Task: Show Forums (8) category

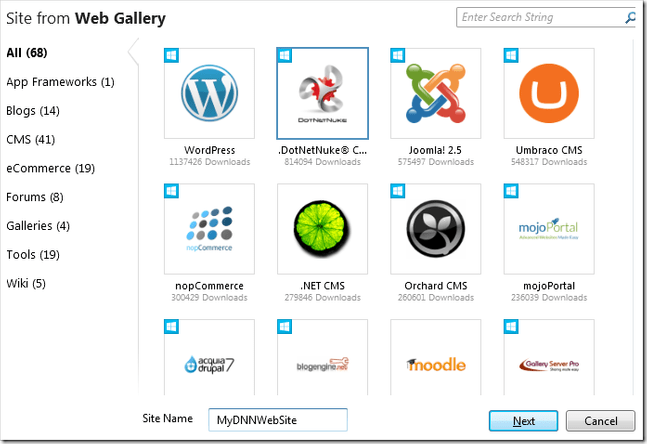Action: (x=35, y=197)
